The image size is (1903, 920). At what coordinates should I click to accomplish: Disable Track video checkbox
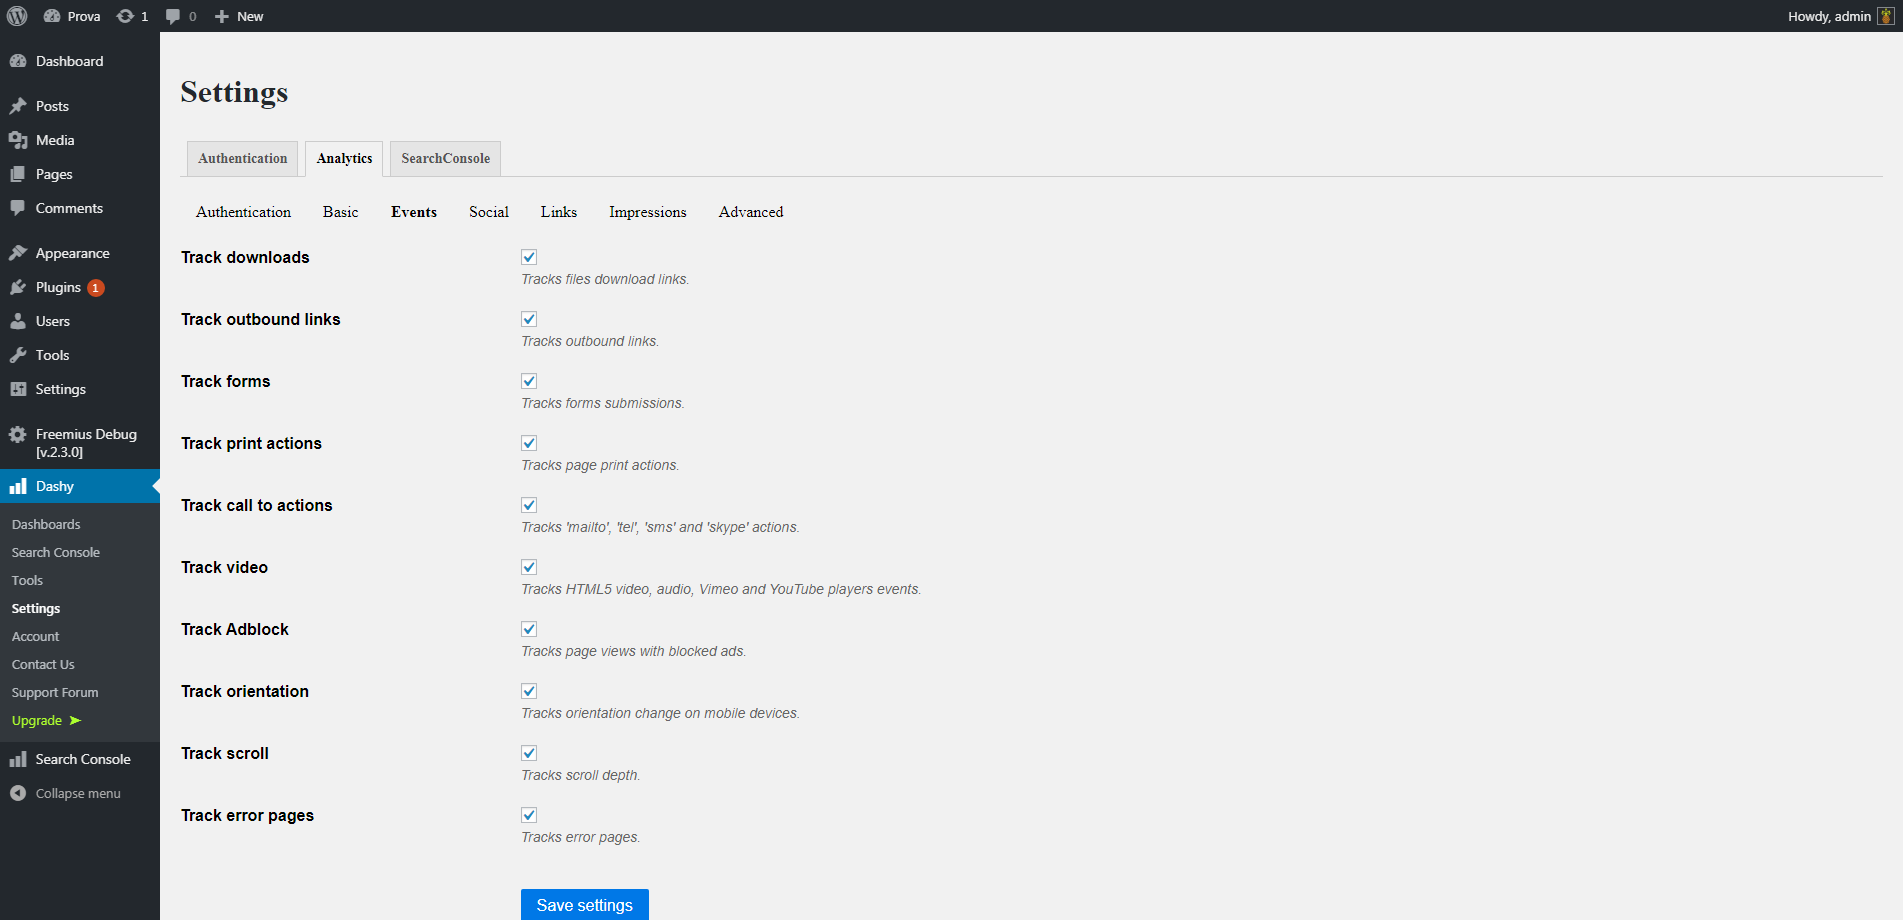[529, 567]
